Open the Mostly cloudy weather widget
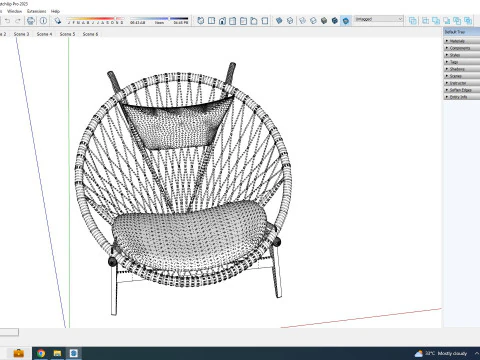This screenshot has width=480, height=360. [x=441, y=353]
